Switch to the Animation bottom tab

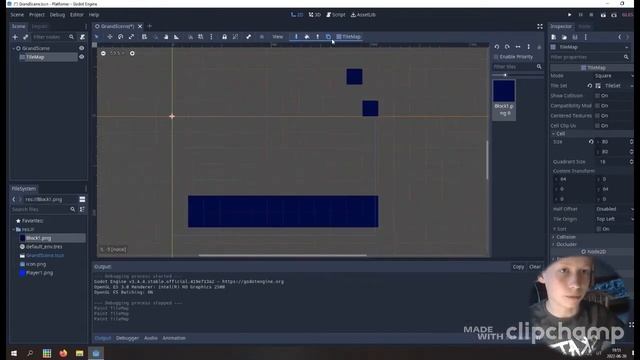(x=174, y=338)
